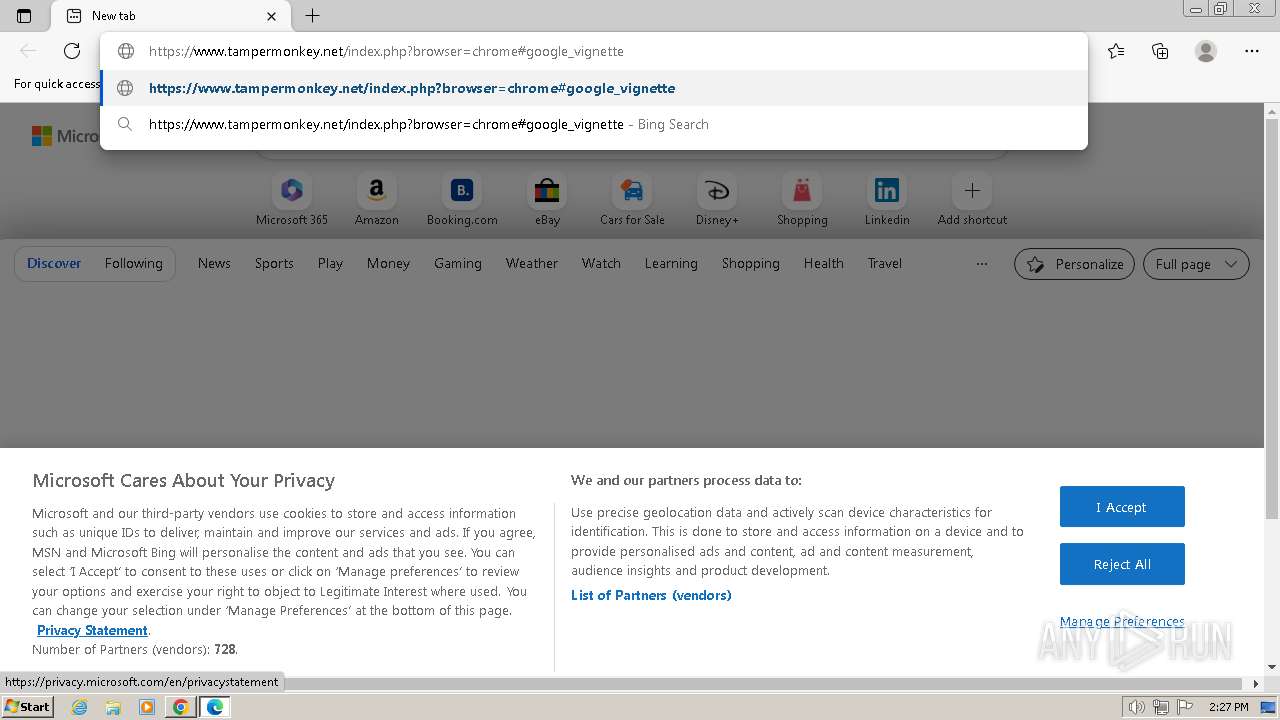Click the Refresh page icon
This screenshot has width=1280, height=720.
pos(72,51)
